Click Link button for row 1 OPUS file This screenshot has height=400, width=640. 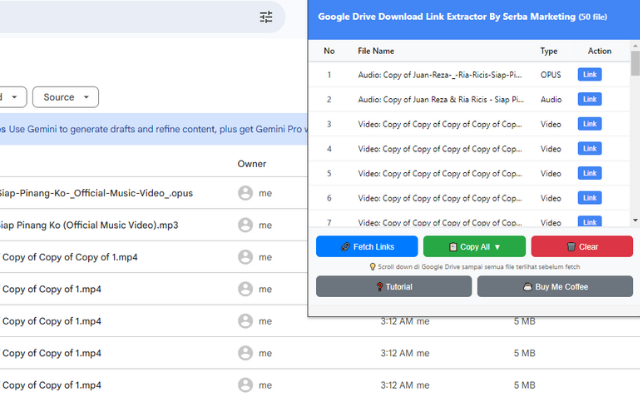589,74
